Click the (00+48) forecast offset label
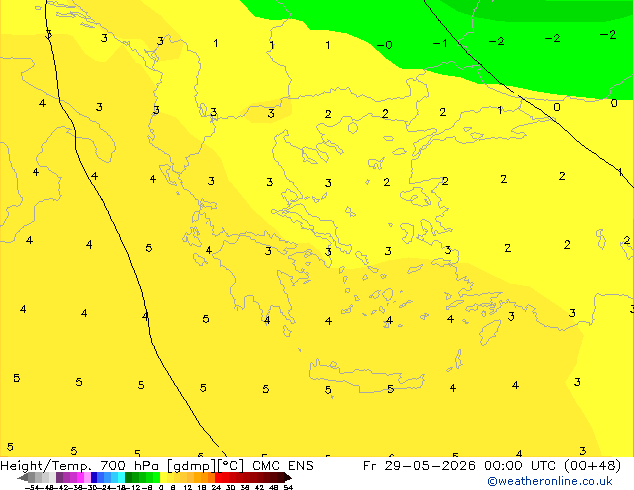Image resolution: width=634 pixels, height=490 pixels. coord(592,466)
